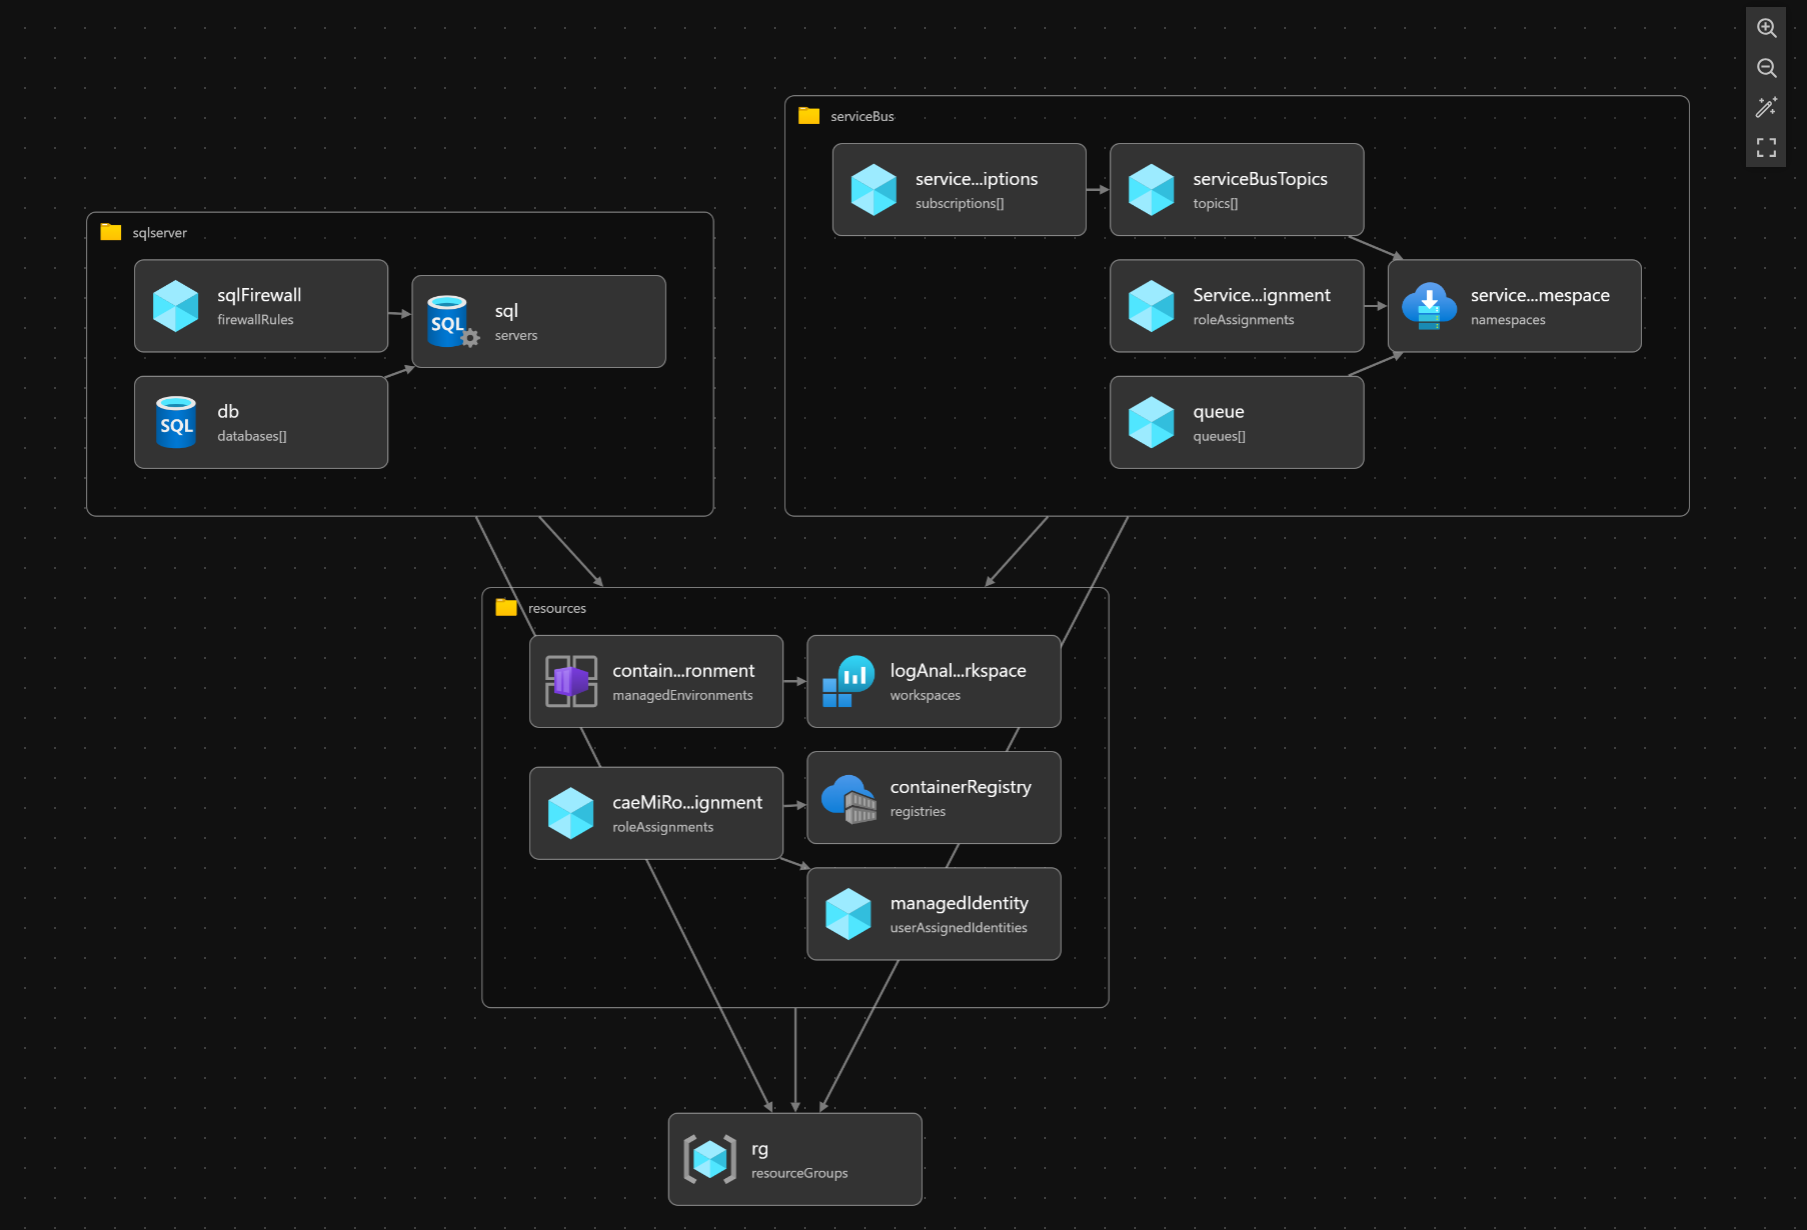Click the sqlserver module title text

coord(160,233)
